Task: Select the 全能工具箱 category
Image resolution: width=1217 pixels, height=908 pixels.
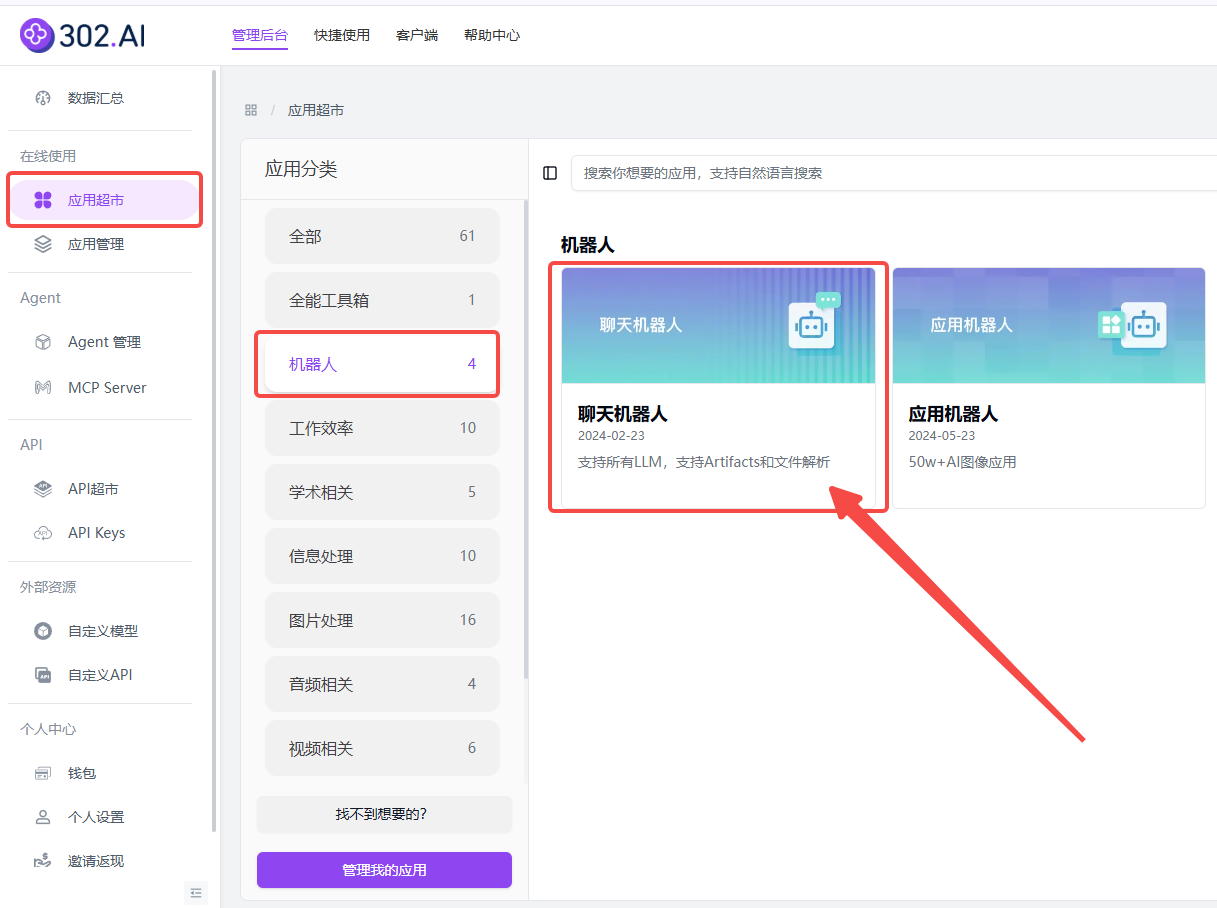Action: (x=382, y=300)
